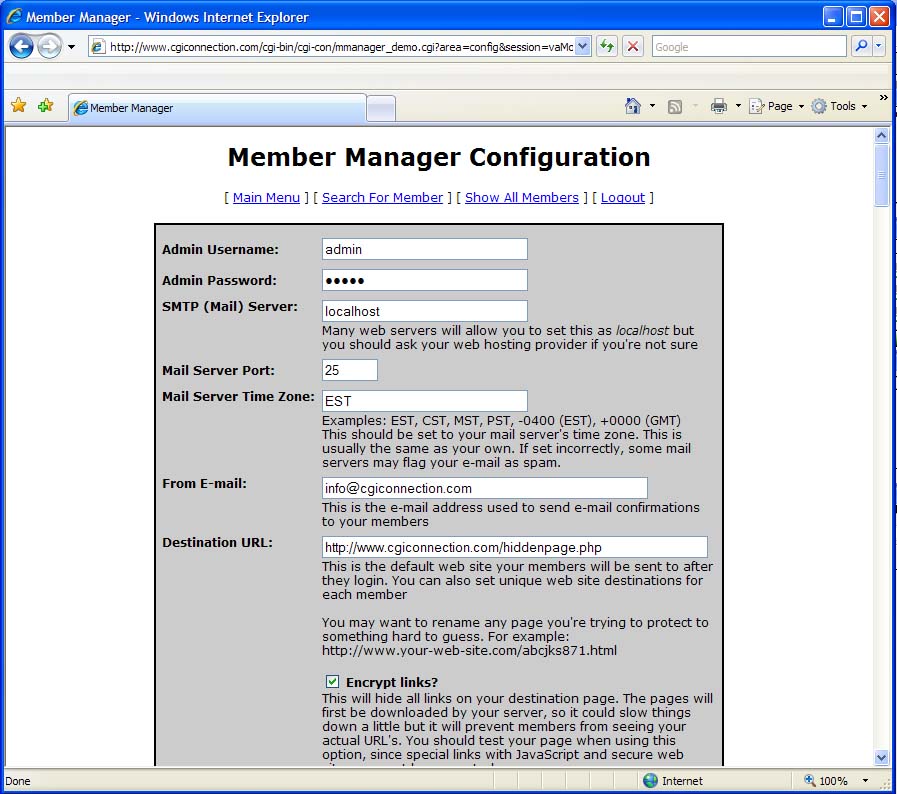The image size is (897, 794).
Task: Open the recent pages dropdown arrow
Action: click(72, 47)
